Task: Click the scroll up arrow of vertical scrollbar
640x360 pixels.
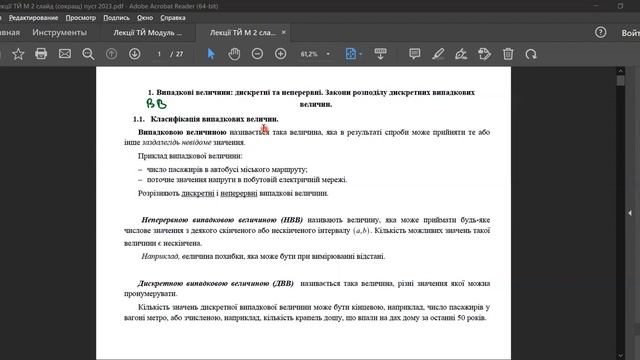Action: pos(620,71)
